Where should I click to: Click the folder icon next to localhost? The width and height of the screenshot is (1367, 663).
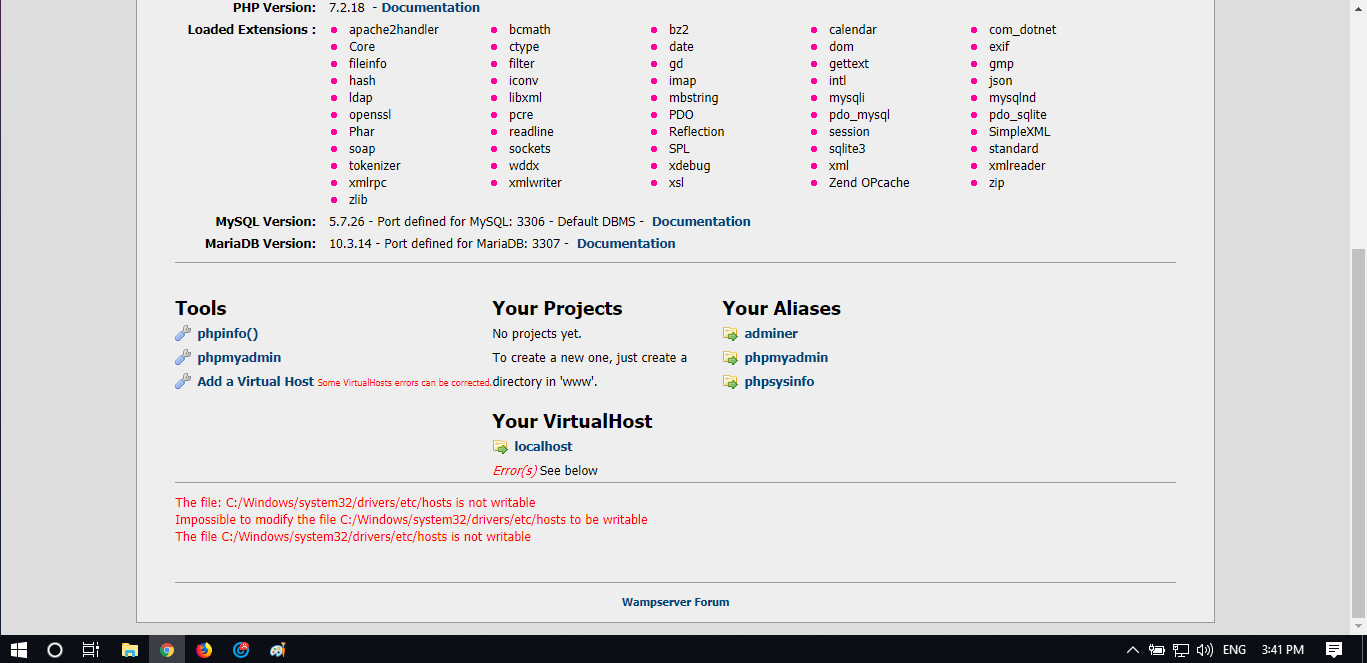pos(501,447)
